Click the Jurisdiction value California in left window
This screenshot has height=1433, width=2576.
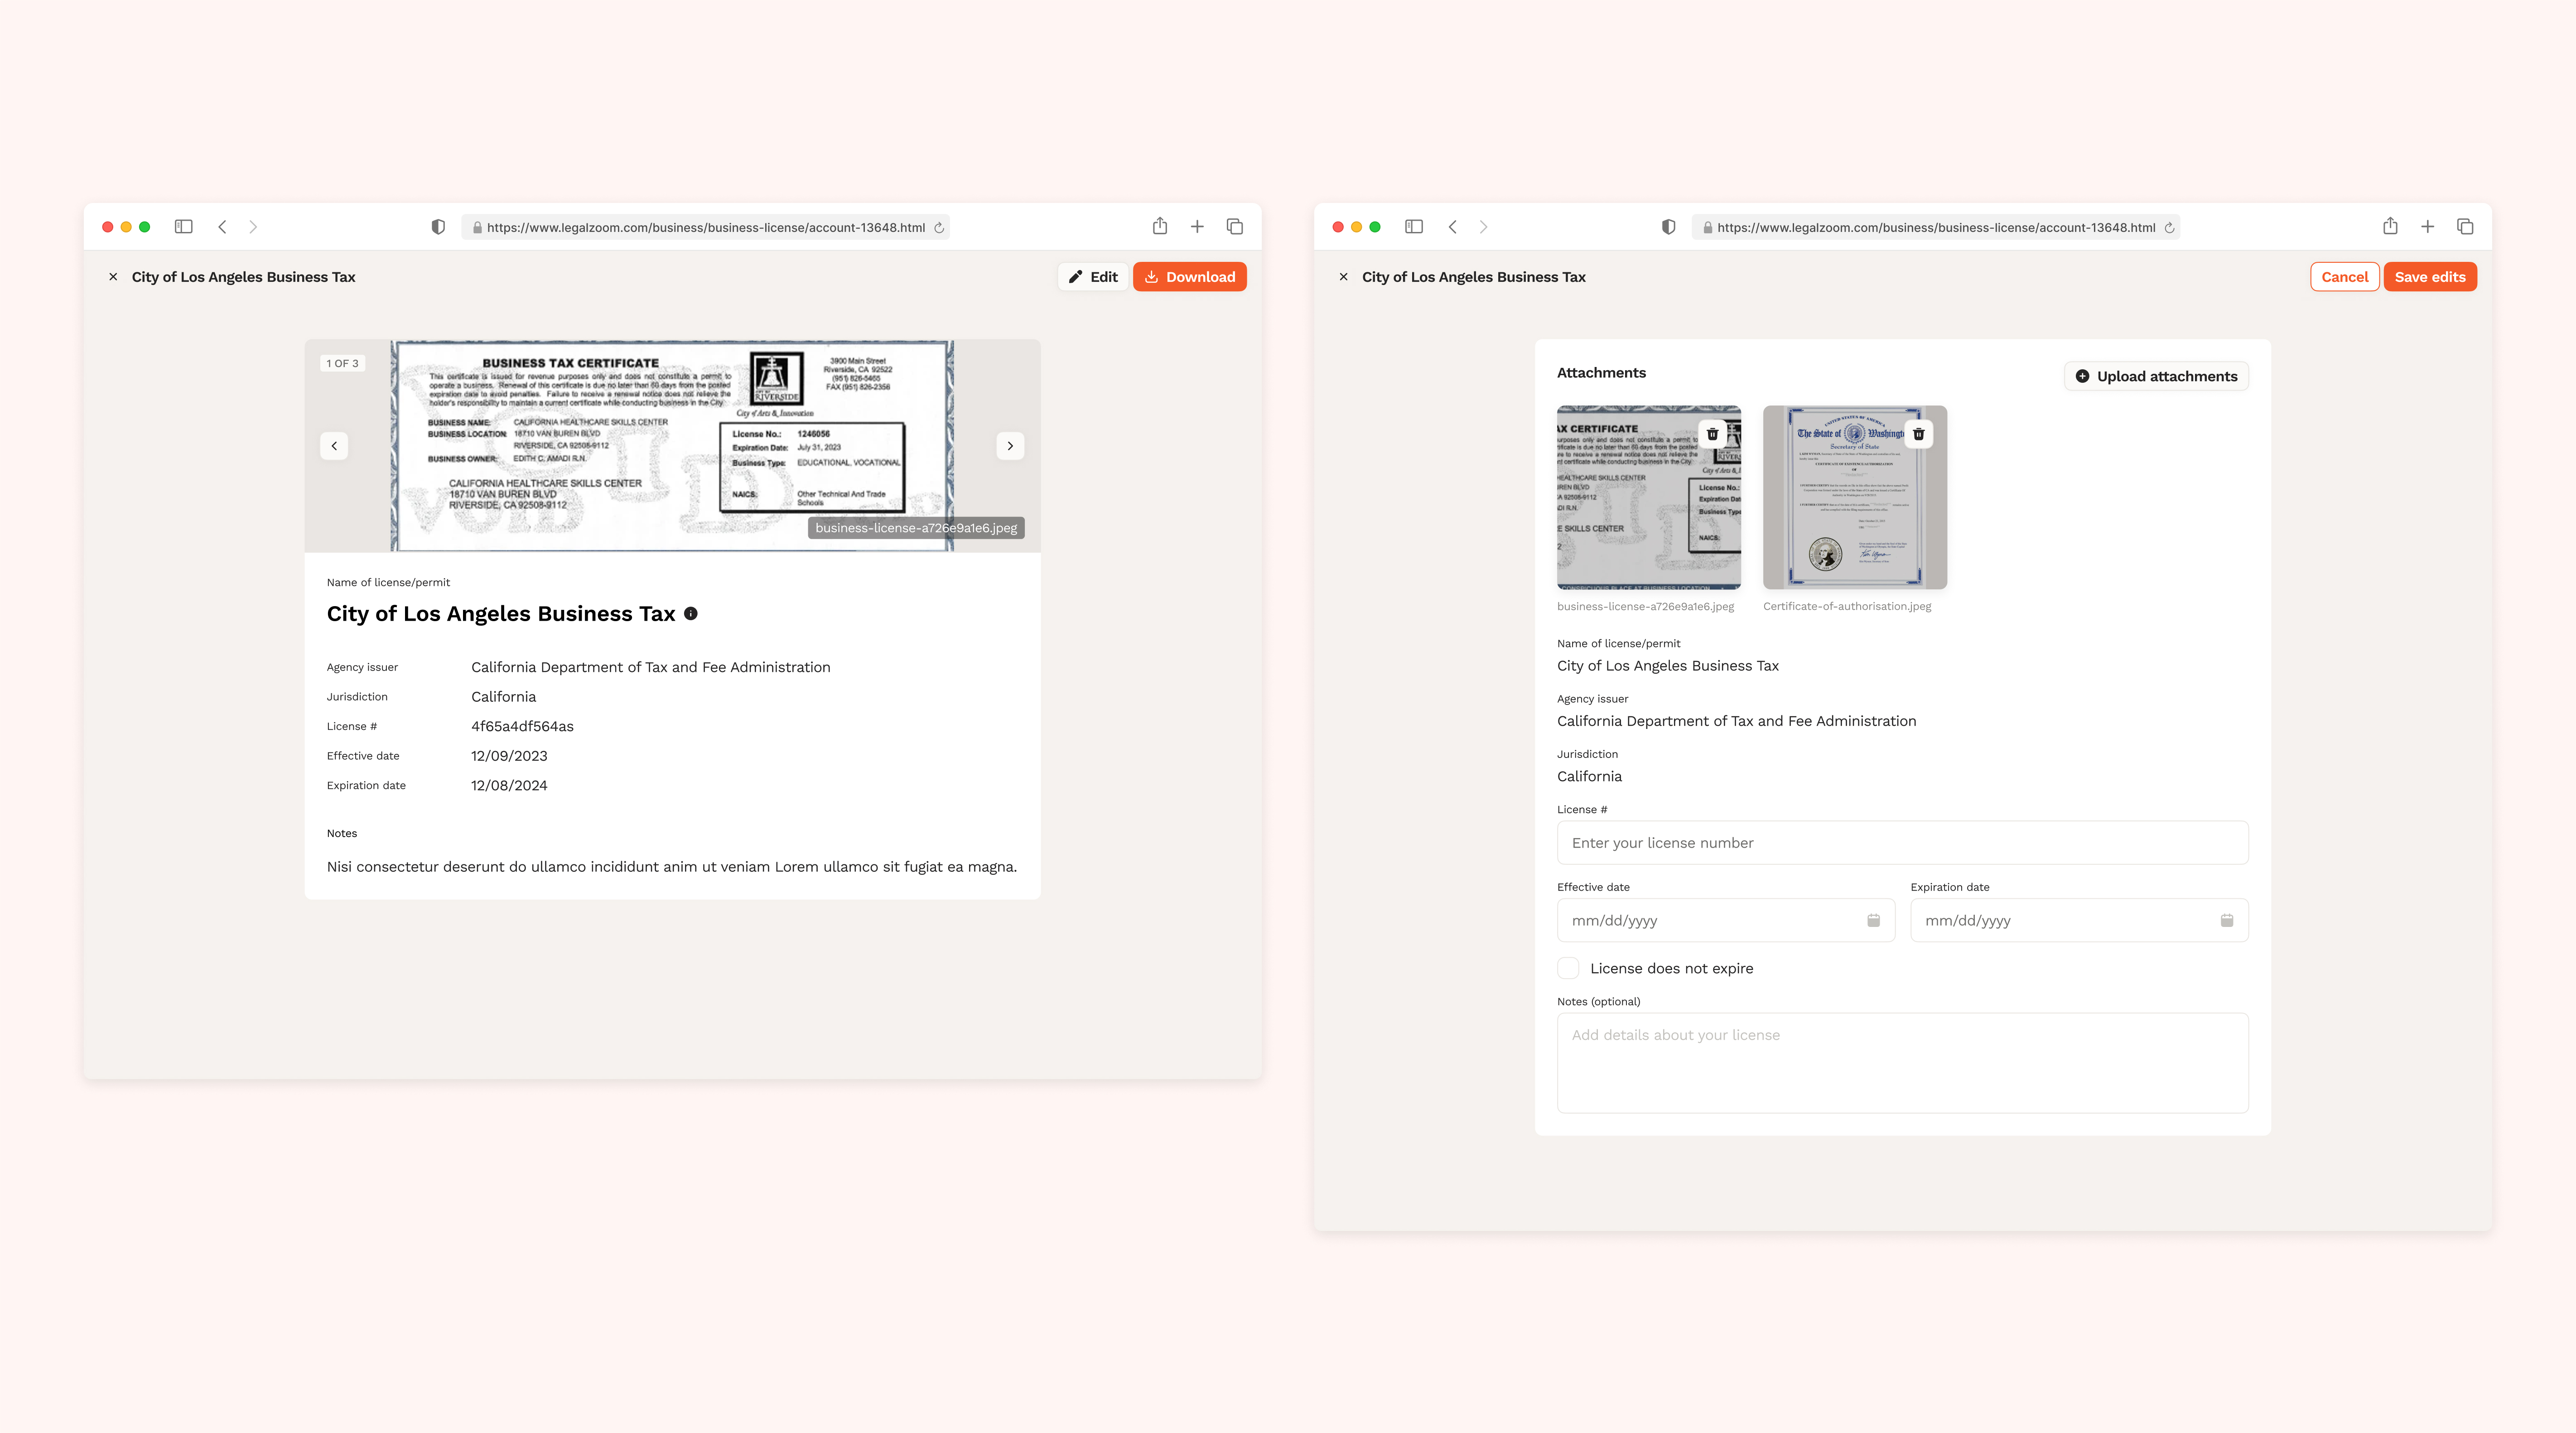tap(503, 697)
